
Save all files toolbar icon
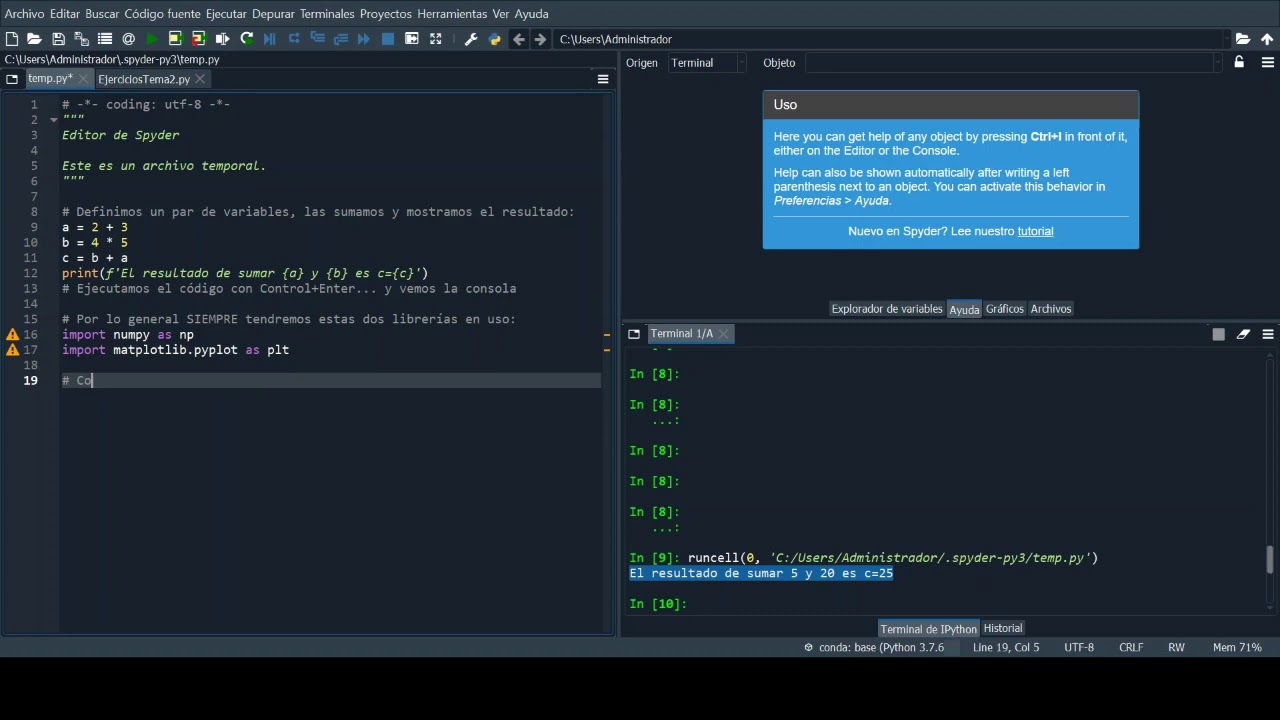coord(81,39)
